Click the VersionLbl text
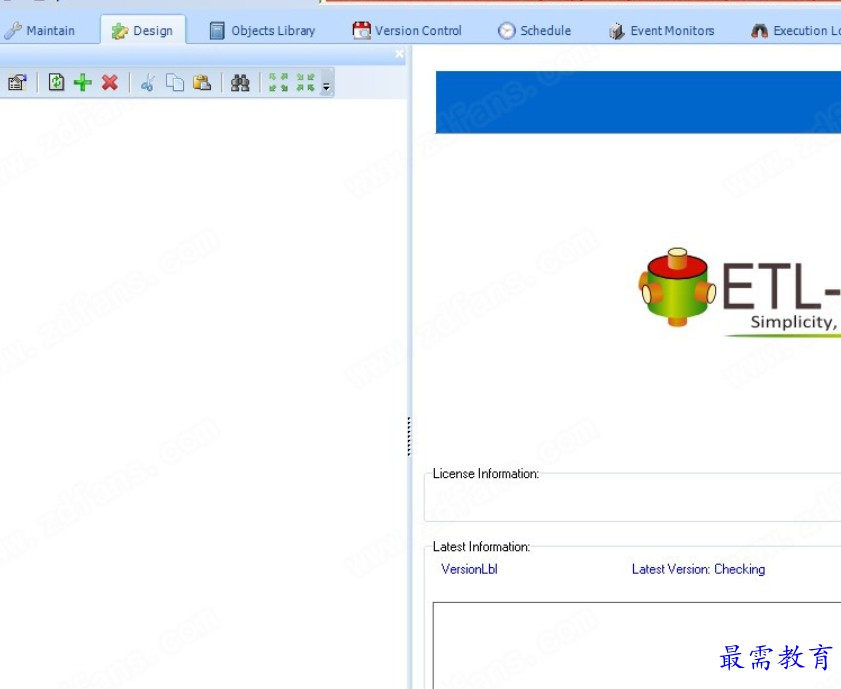This screenshot has width=841, height=689. (469, 569)
